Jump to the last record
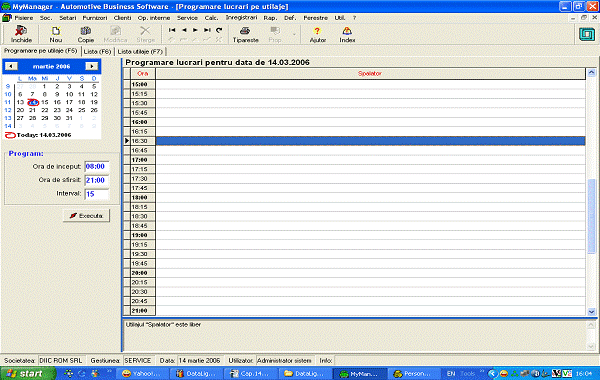Viewport: 600px width, 380px height. pos(207,30)
